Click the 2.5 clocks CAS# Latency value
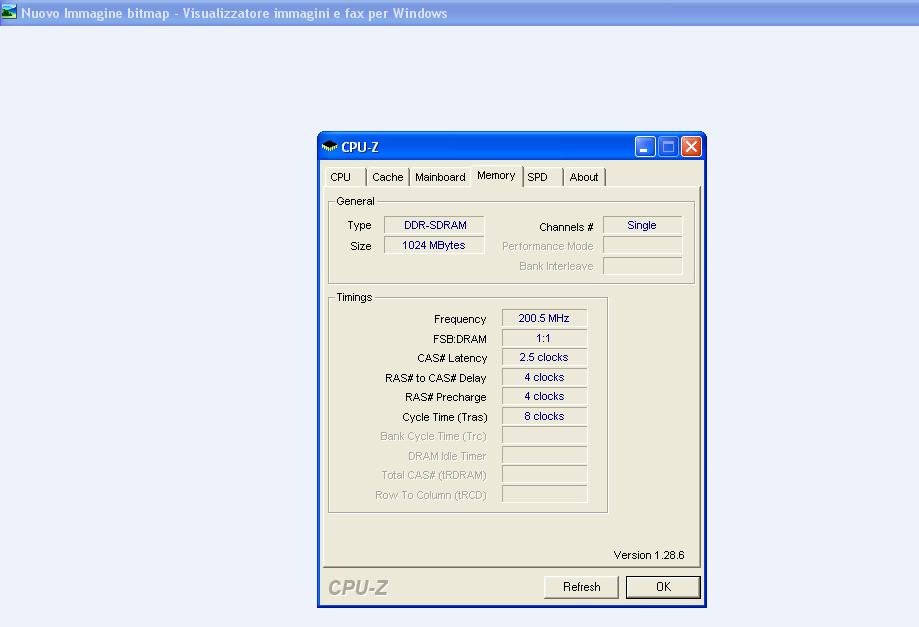 tap(544, 357)
